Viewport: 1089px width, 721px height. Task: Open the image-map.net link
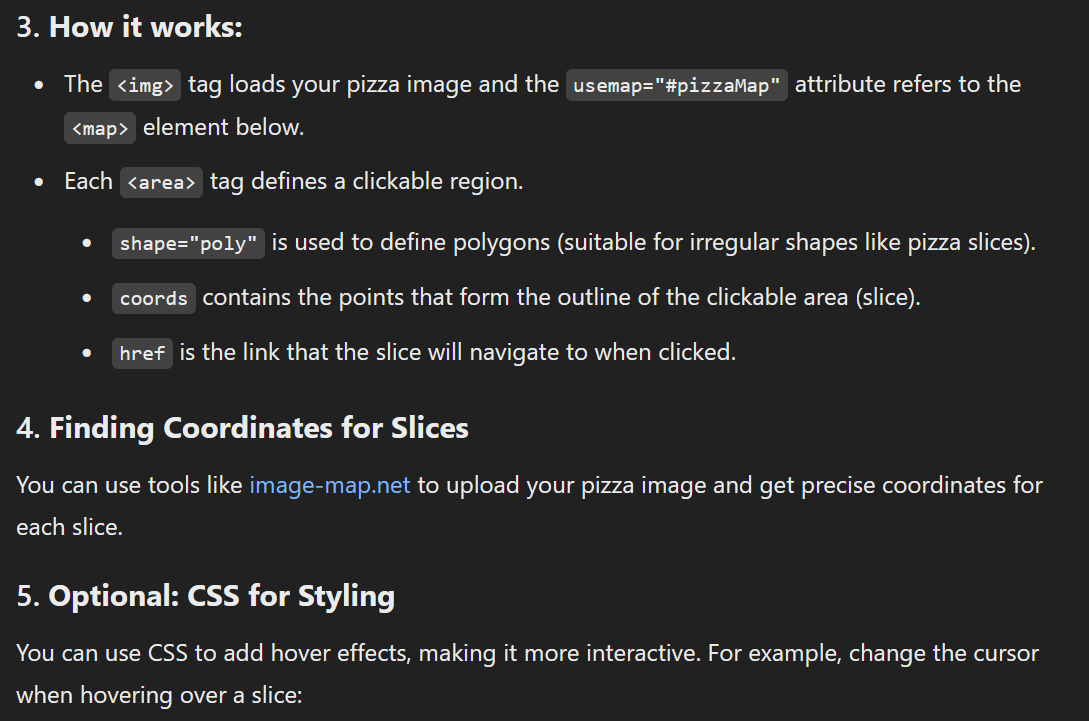330,486
